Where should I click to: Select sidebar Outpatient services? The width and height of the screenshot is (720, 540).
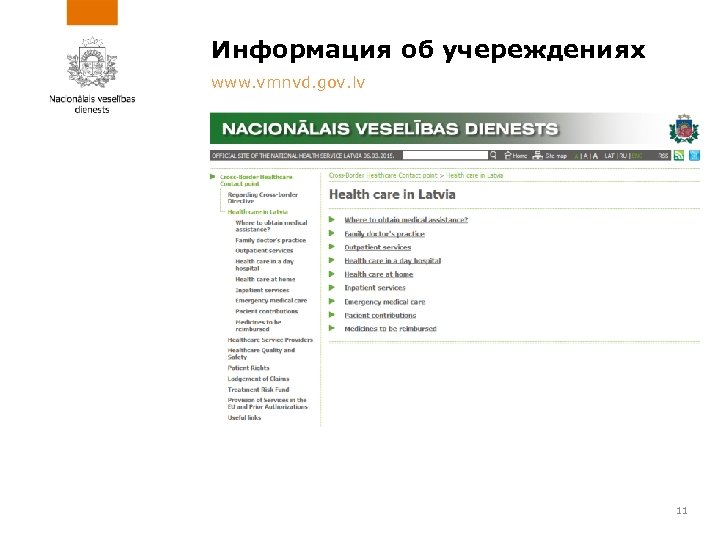tap(264, 251)
